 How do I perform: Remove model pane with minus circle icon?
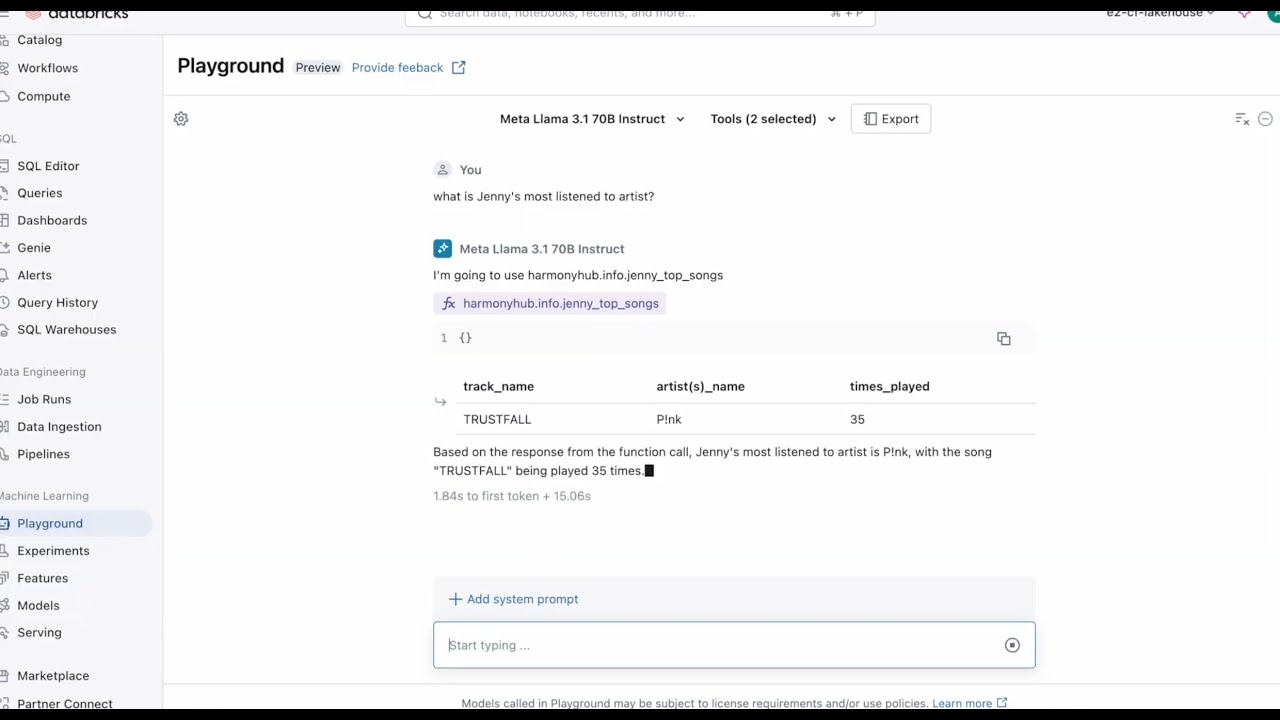(x=1265, y=119)
